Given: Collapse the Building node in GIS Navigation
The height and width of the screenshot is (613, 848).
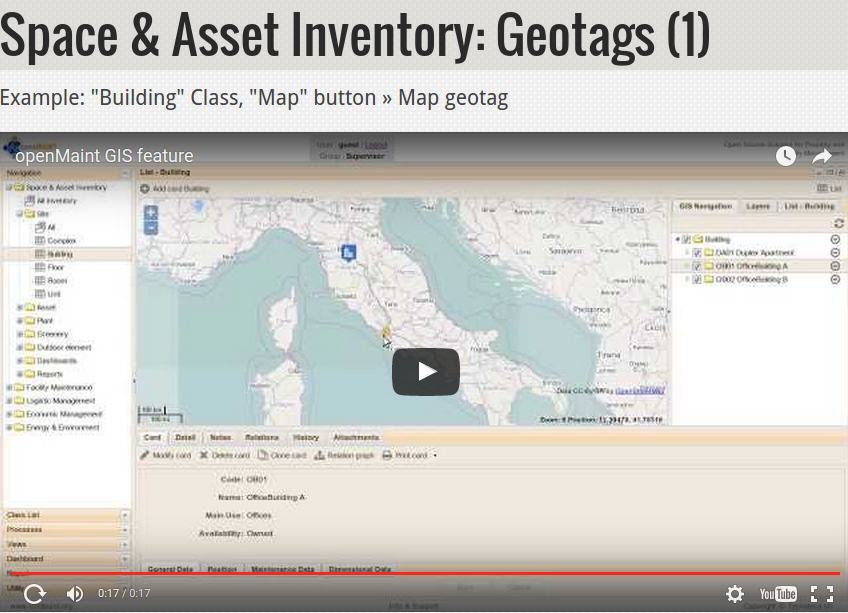Looking at the screenshot, I should point(678,239).
